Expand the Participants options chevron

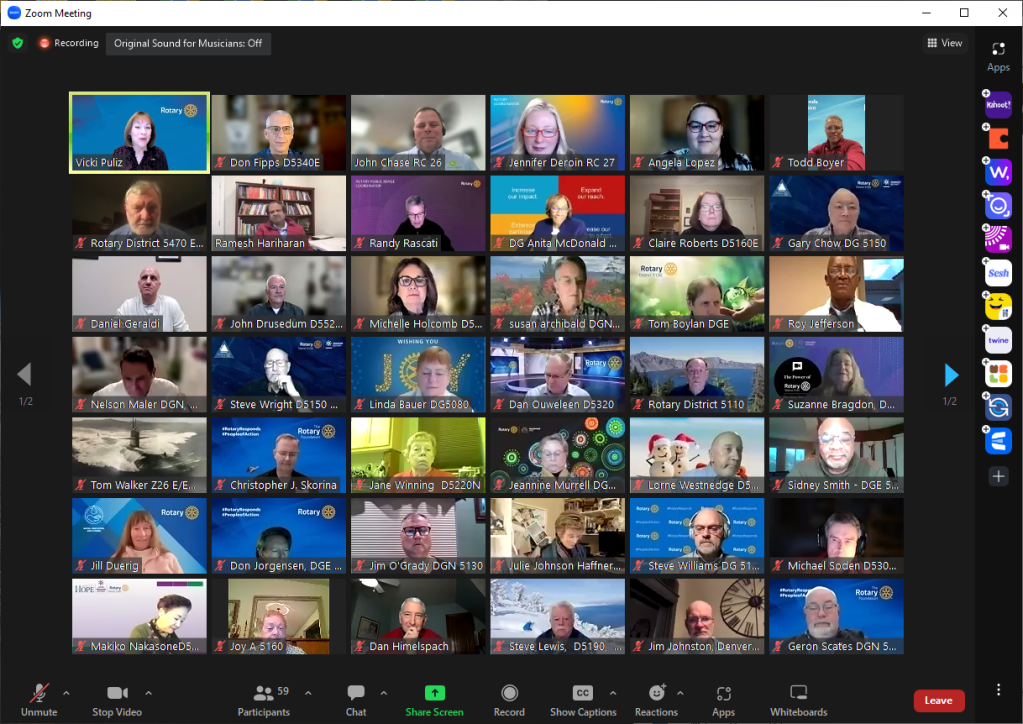coord(307,692)
